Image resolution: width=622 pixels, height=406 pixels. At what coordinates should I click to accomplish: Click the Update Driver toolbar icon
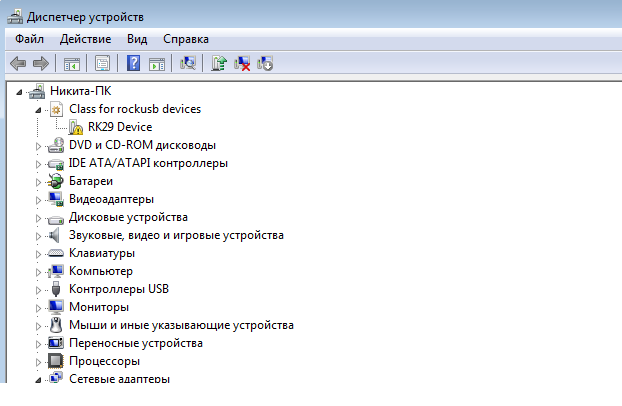219,64
